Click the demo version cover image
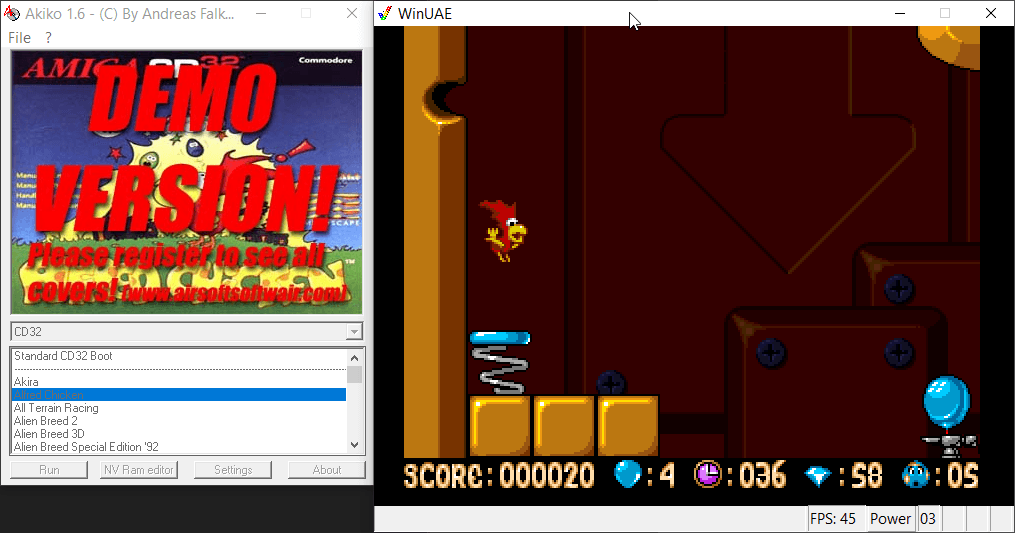The width and height of the screenshot is (1015, 533). 186,183
